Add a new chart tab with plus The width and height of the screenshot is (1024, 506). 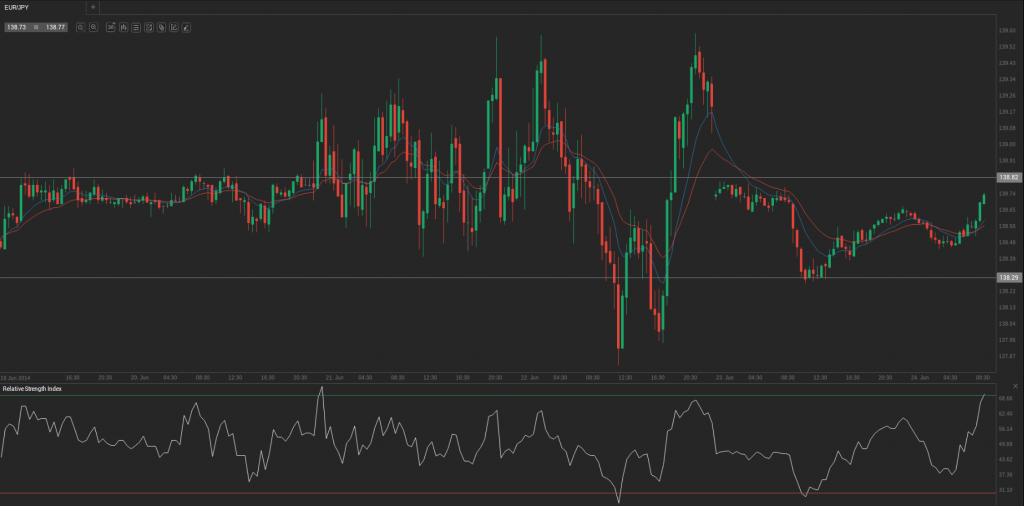93,7
